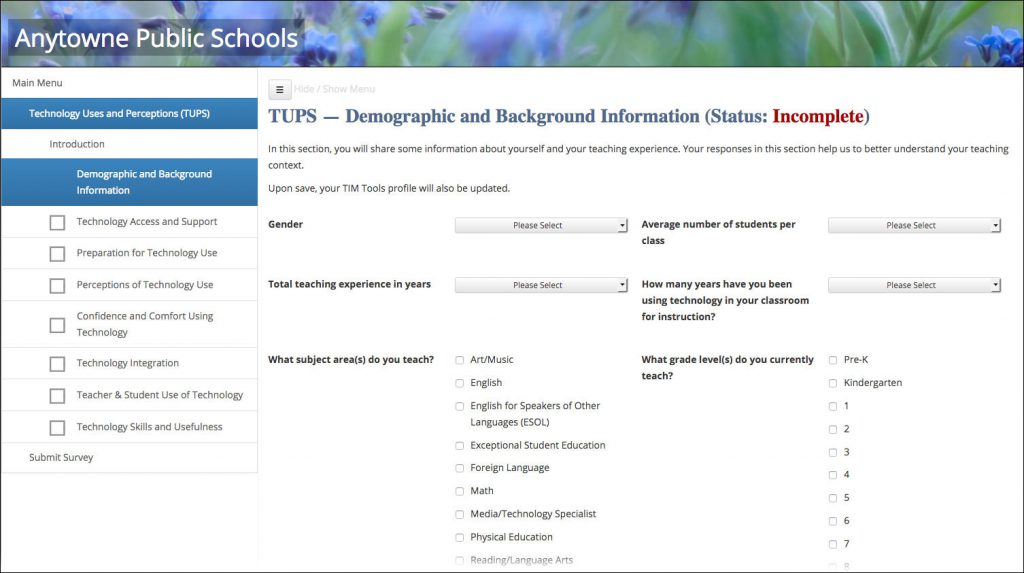Screen dimensions: 1024x573
Task: Enable the Math subject checkbox
Action: 460,492
